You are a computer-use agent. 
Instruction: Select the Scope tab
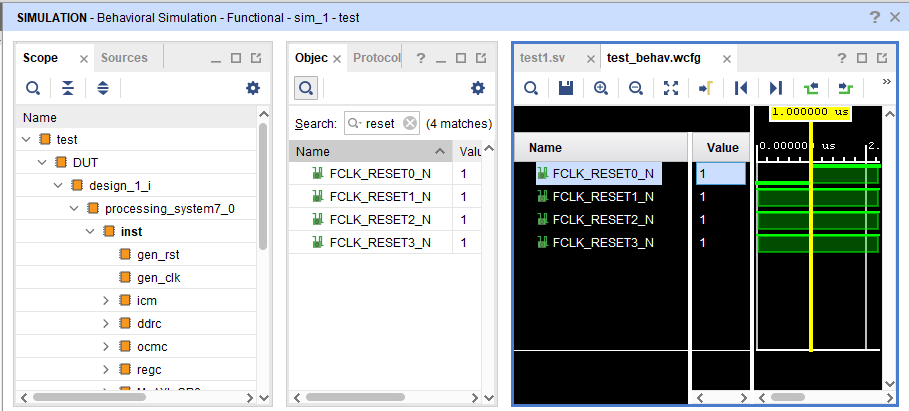point(41,58)
